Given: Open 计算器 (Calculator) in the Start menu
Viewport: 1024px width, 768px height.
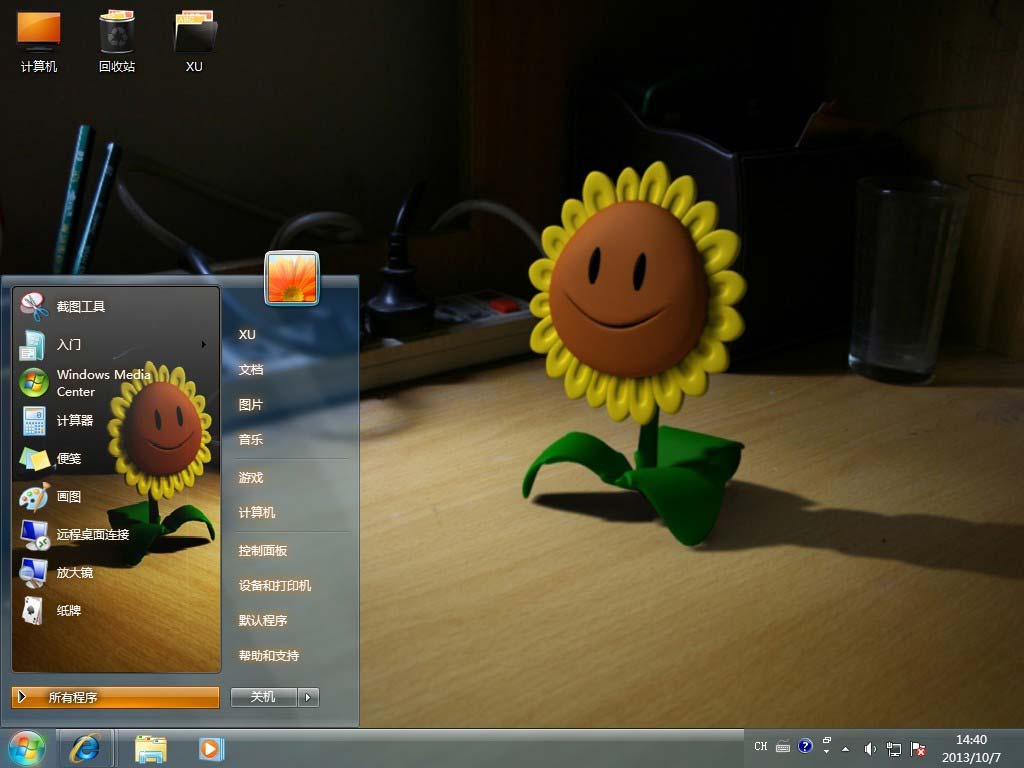Looking at the screenshot, I should click(74, 421).
